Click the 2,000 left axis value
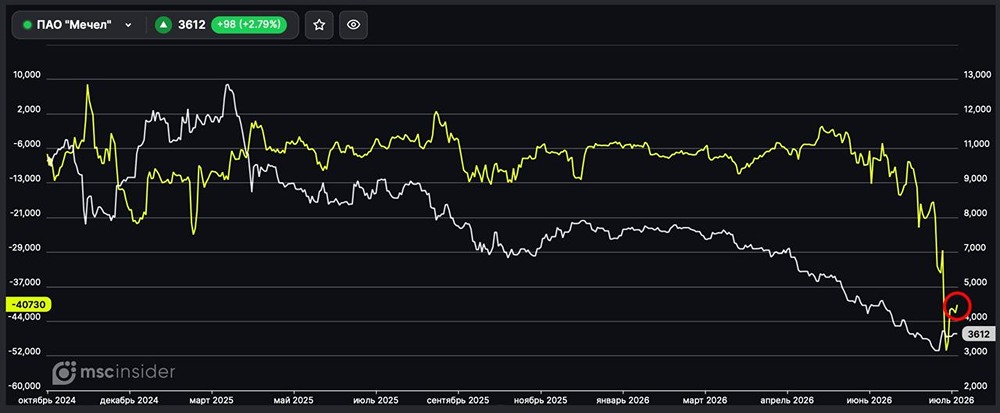 [x=28, y=110]
